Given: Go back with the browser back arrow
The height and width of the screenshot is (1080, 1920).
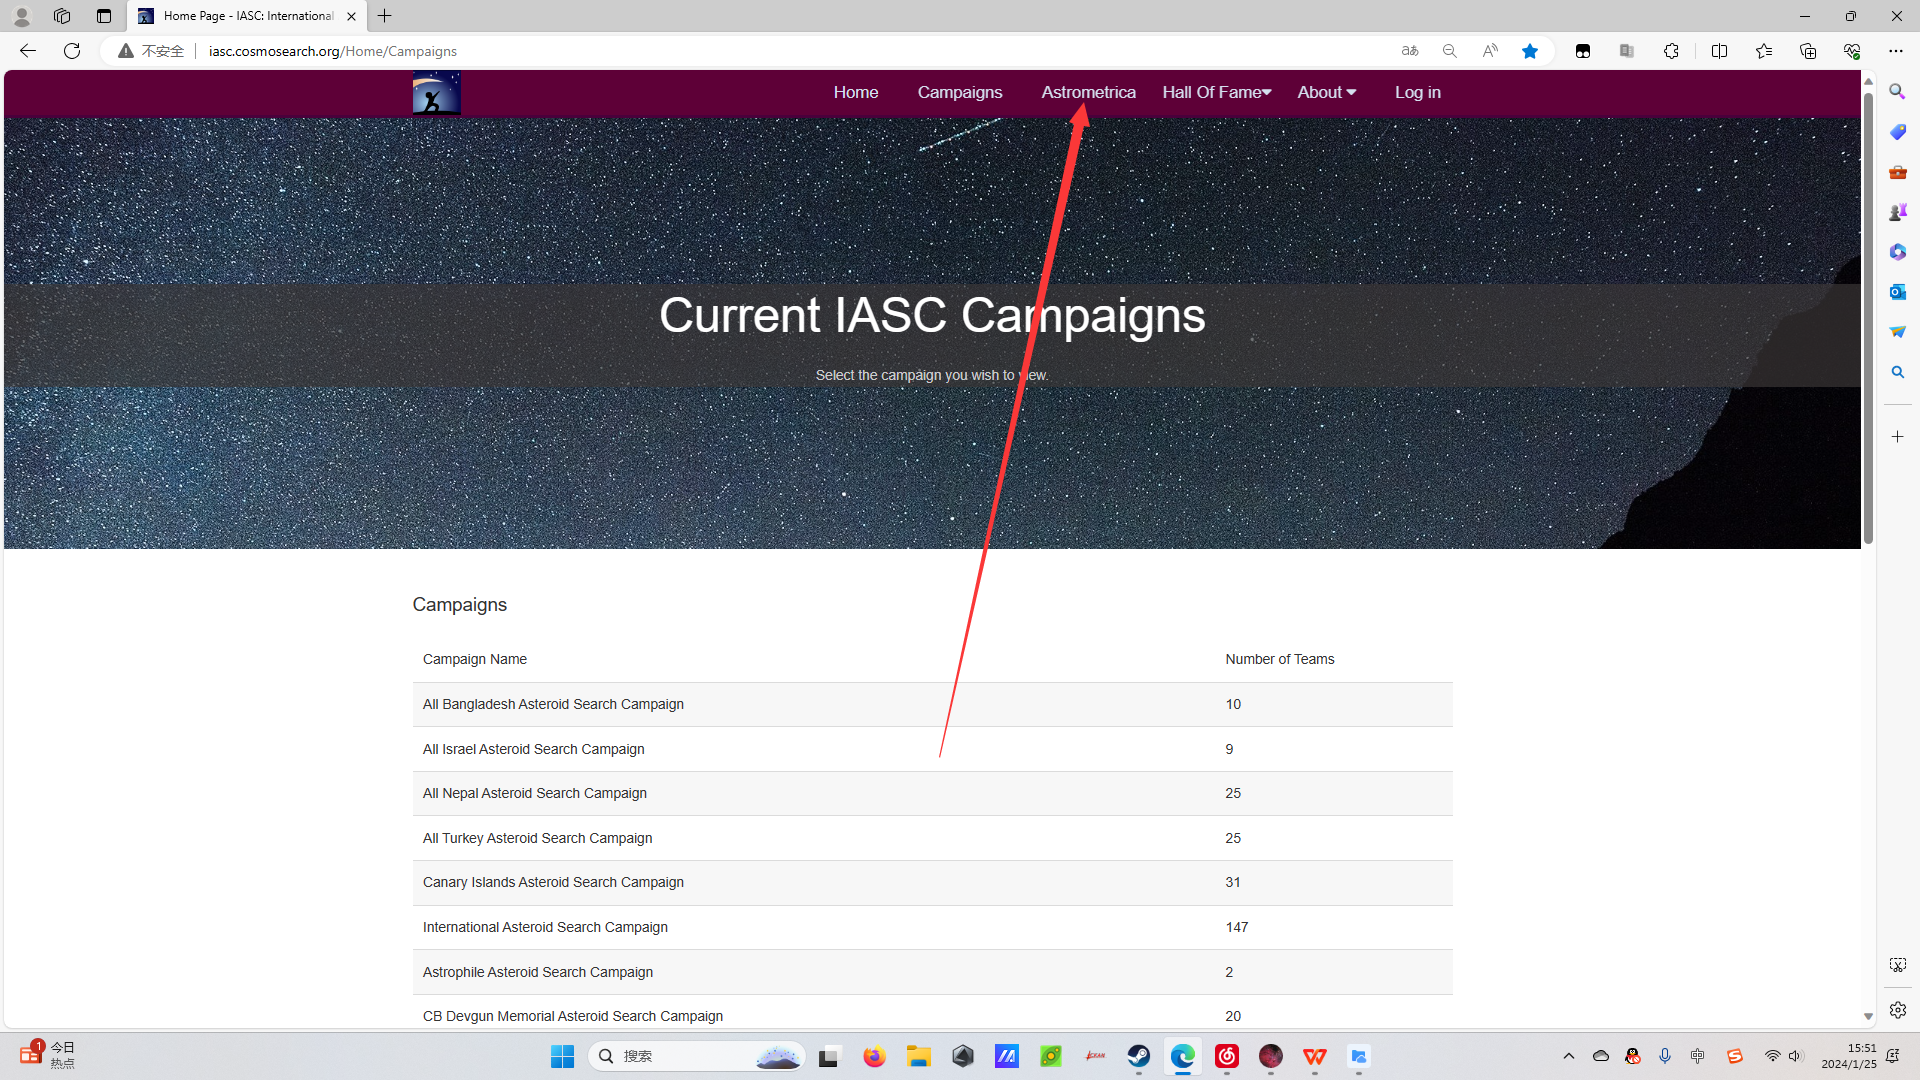Looking at the screenshot, I should [x=28, y=51].
